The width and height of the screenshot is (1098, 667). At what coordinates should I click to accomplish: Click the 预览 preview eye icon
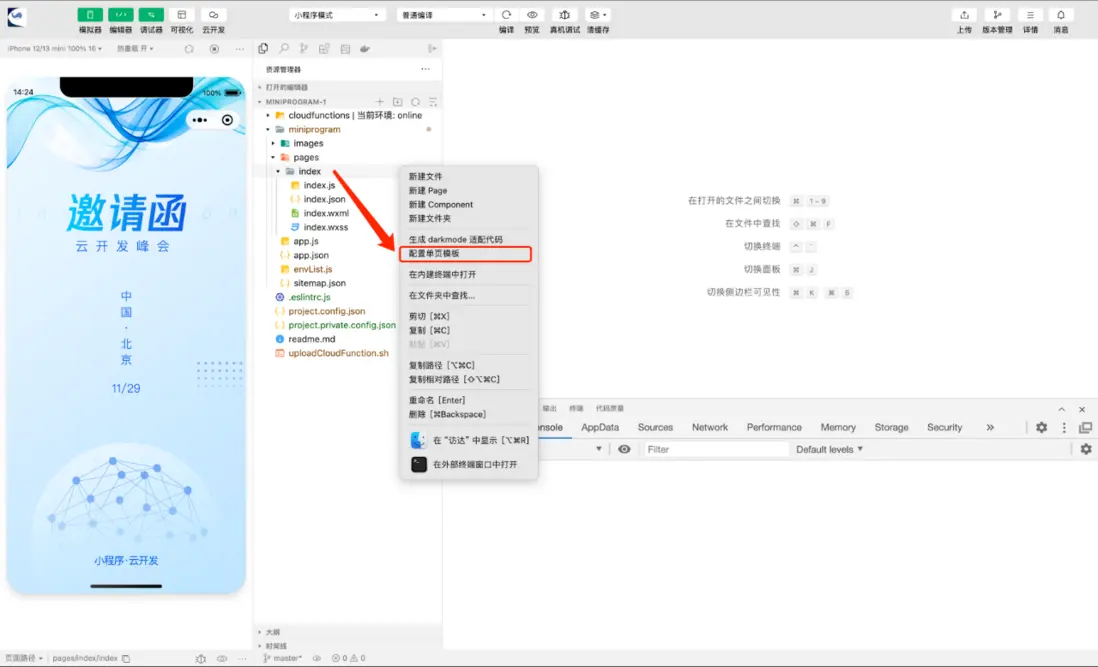click(532, 15)
